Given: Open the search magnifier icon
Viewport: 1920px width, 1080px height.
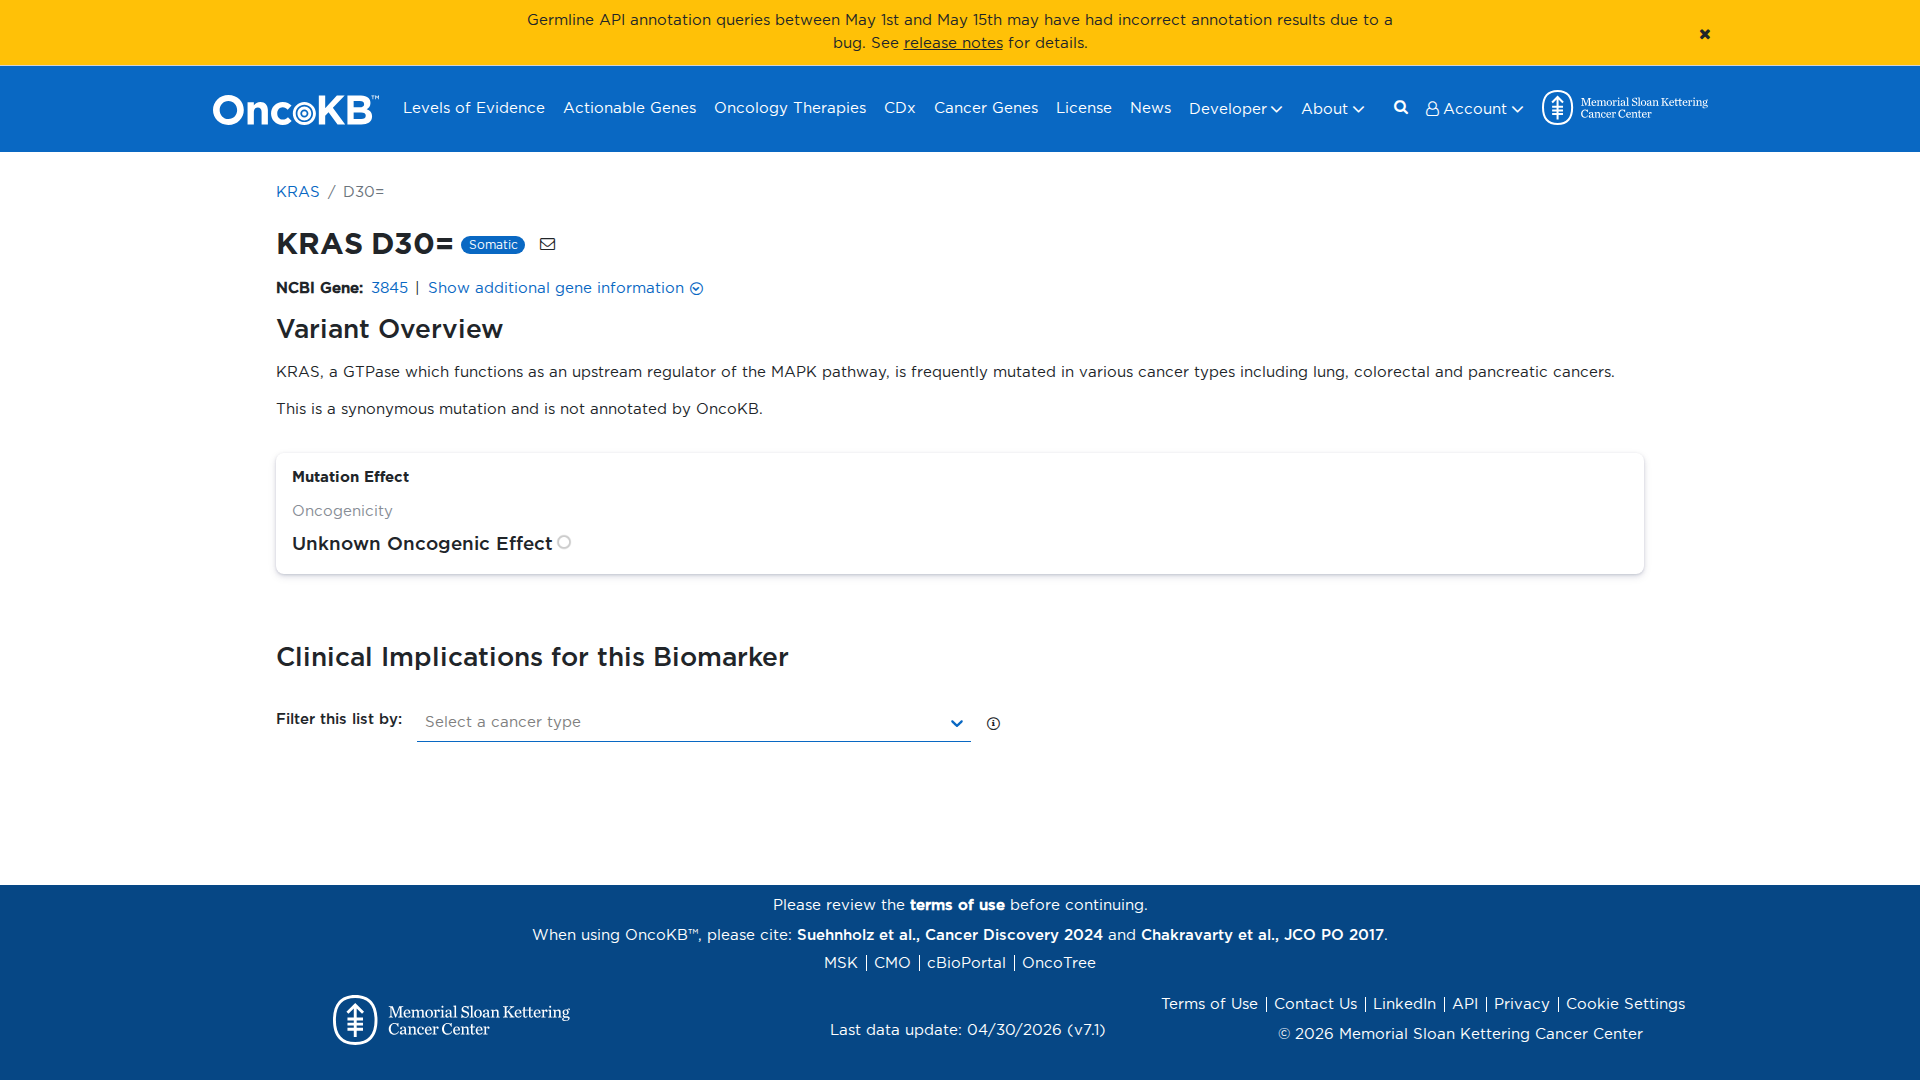Looking at the screenshot, I should 1401,108.
